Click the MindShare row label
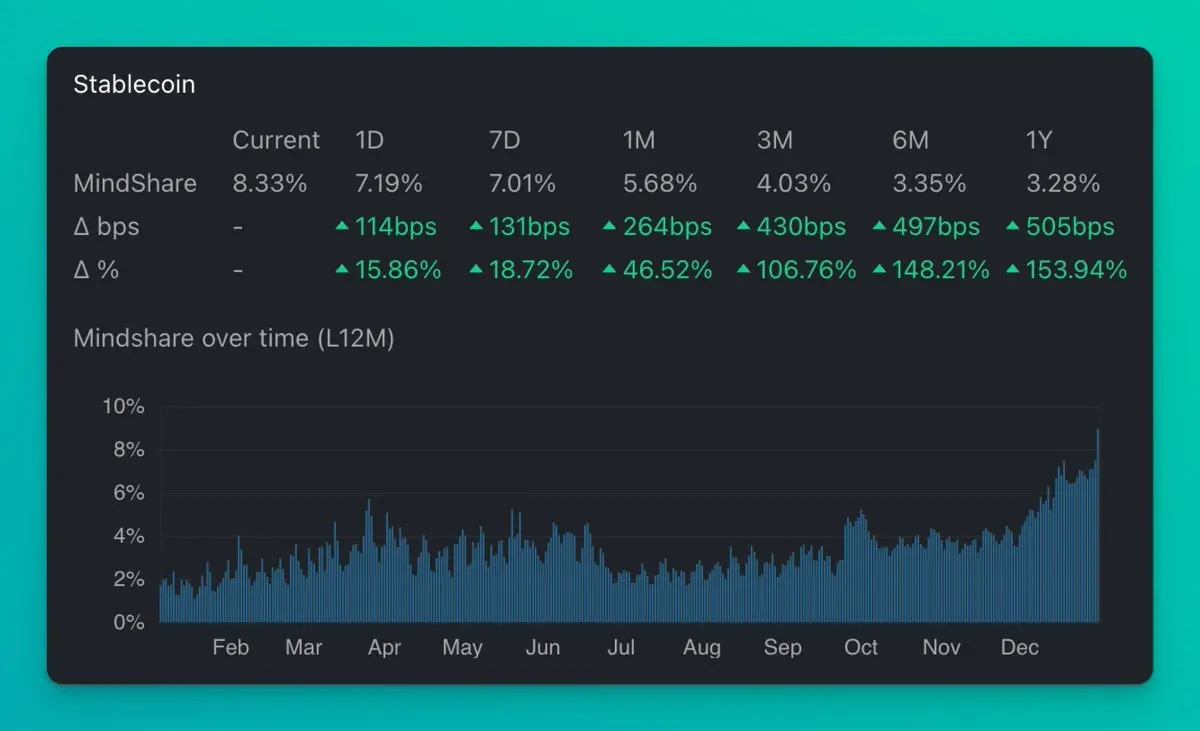This screenshot has width=1200, height=731. pos(135,183)
